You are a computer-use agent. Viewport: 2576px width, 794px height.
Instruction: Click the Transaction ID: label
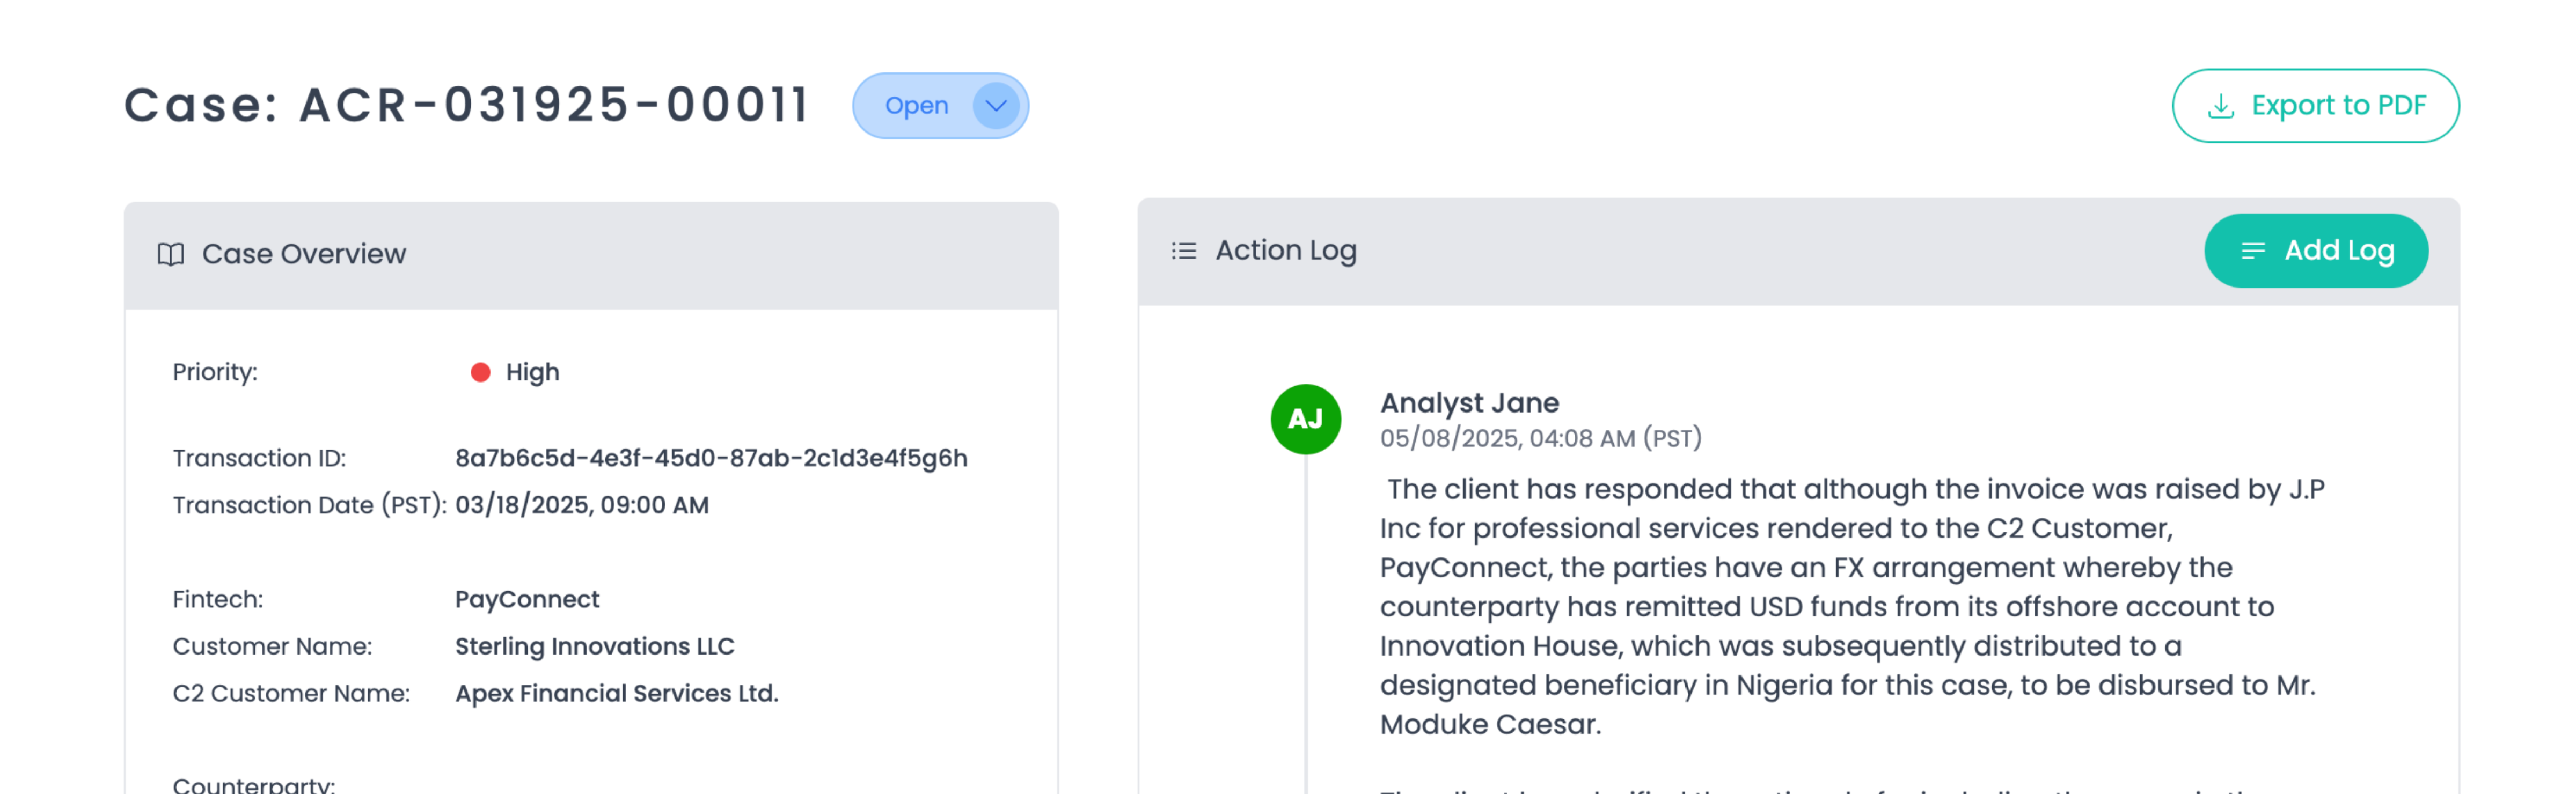[259, 458]
